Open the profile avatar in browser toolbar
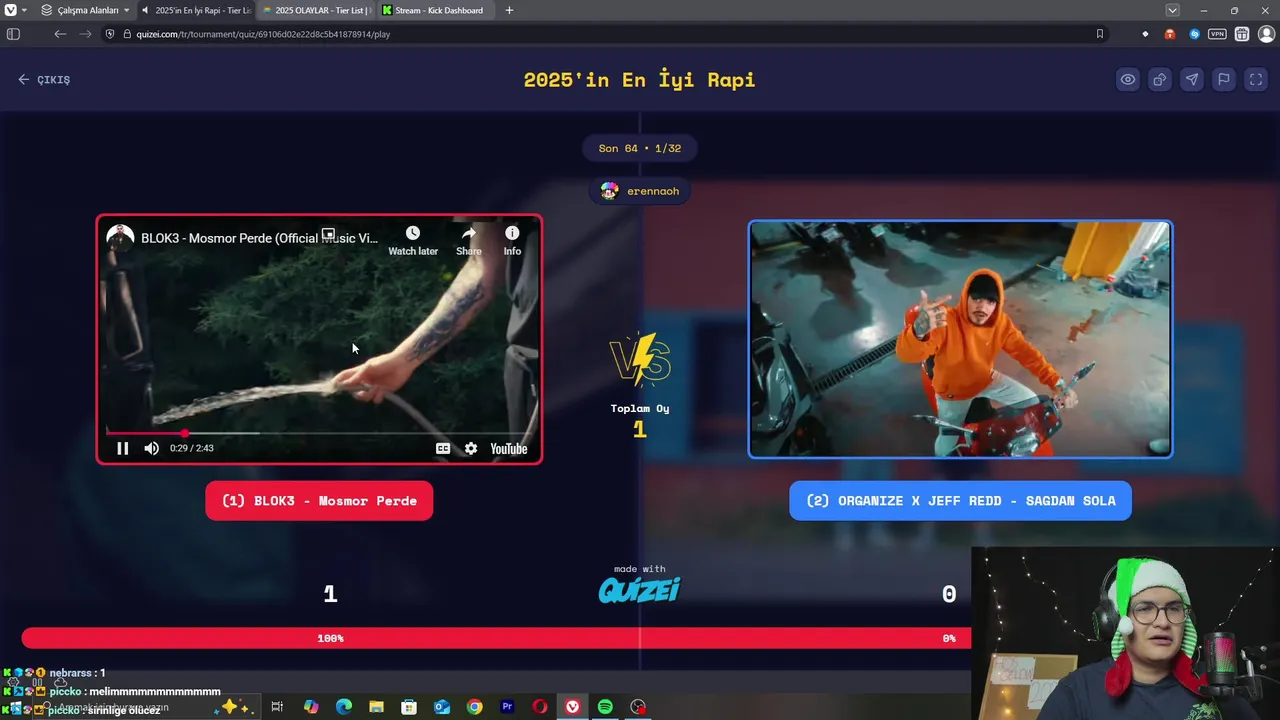 pos(1266,34)
